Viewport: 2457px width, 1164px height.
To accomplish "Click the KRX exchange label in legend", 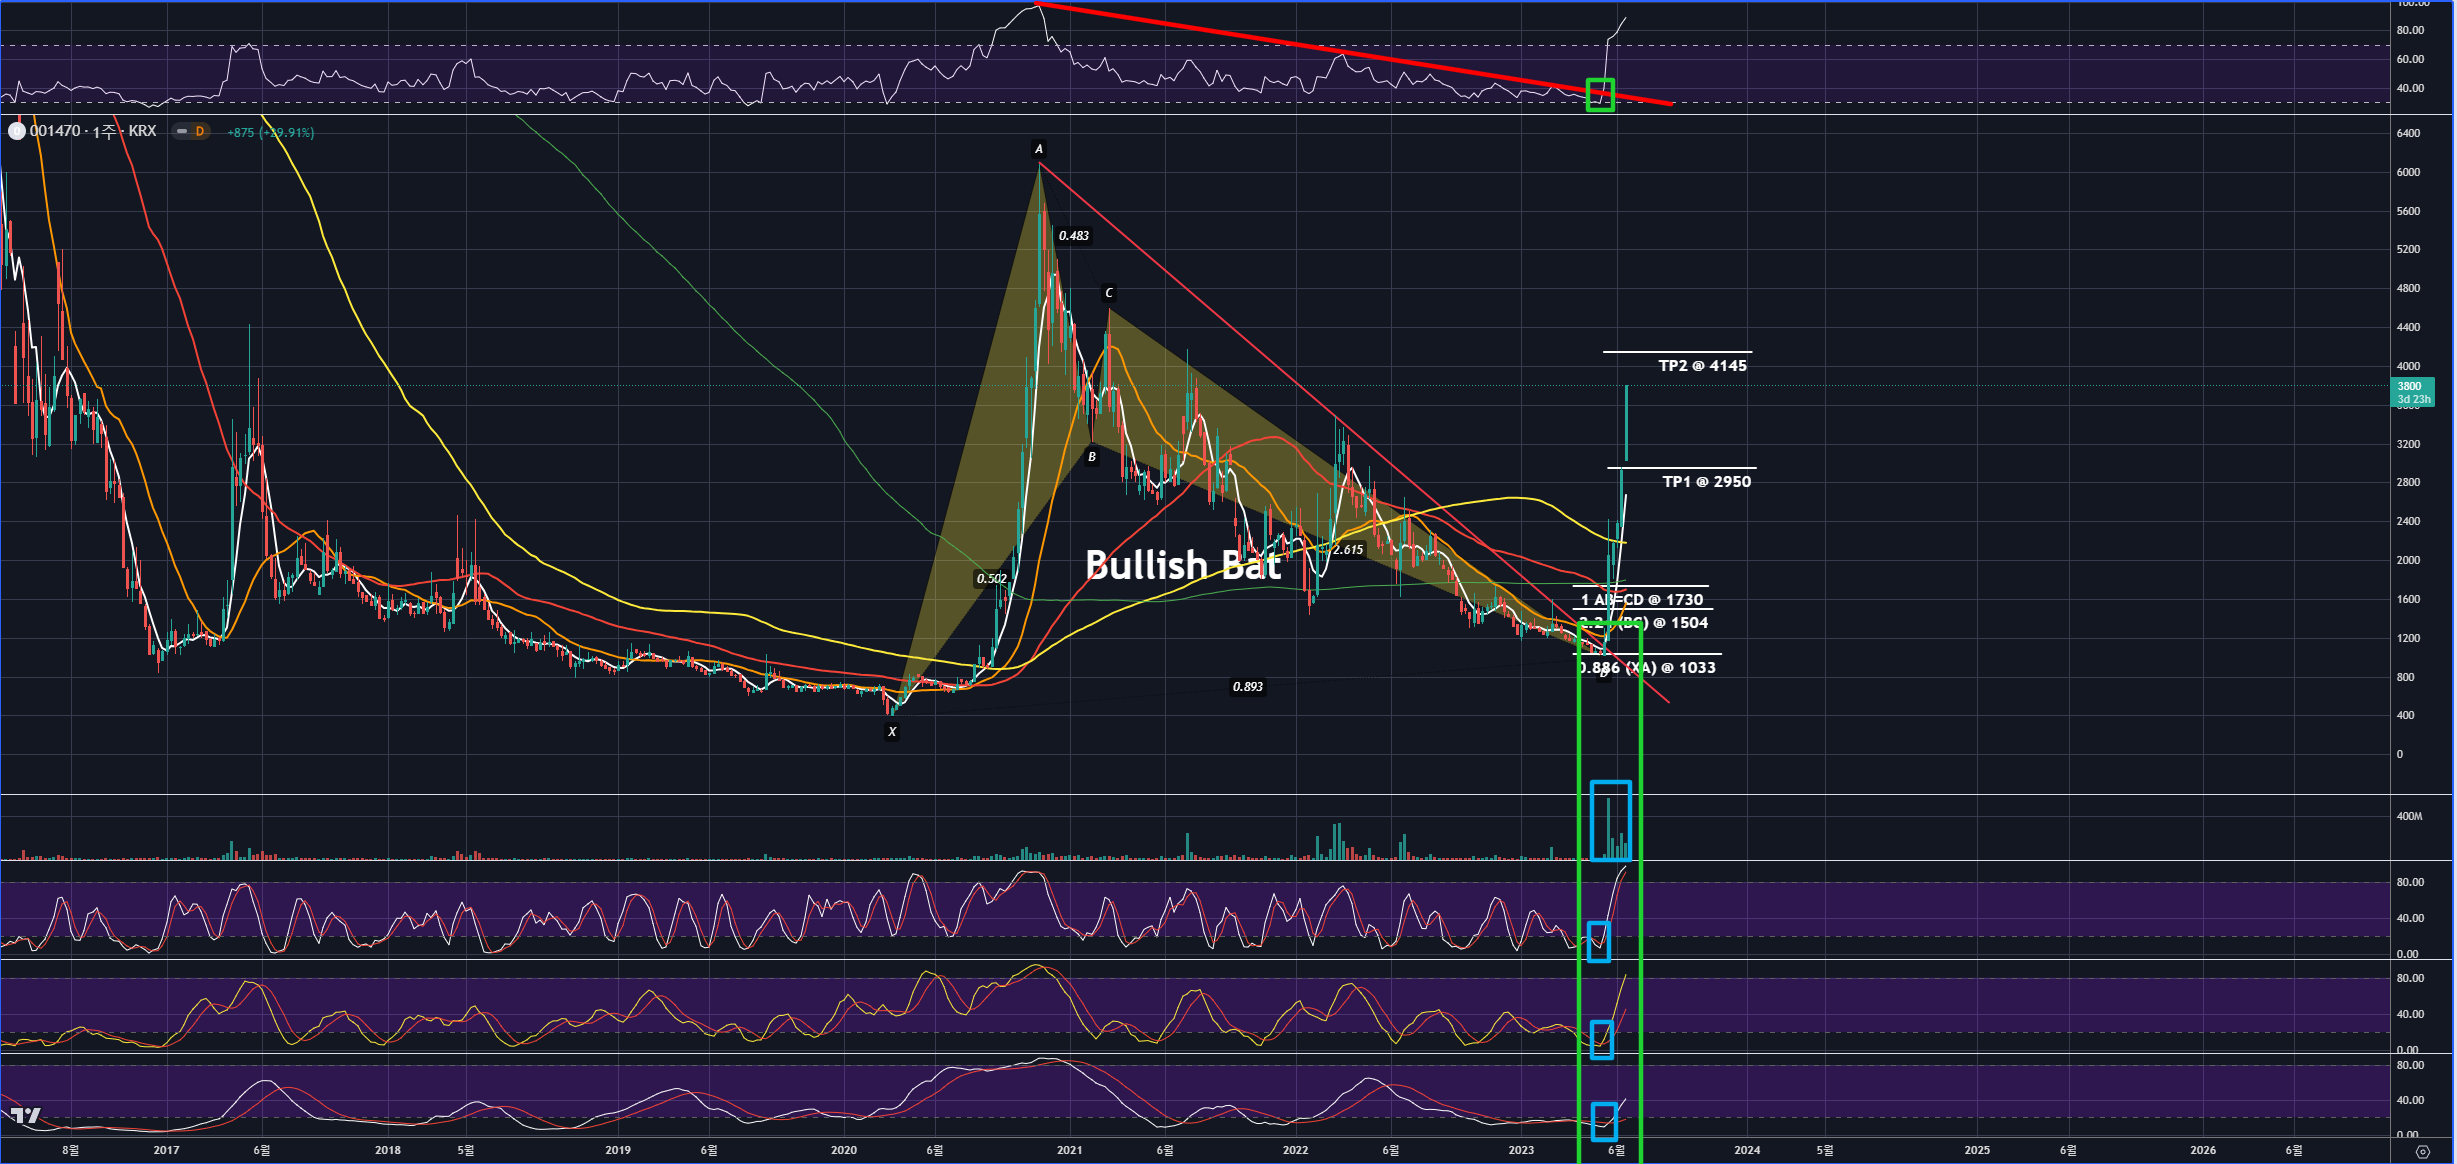I will pos(142,131).
